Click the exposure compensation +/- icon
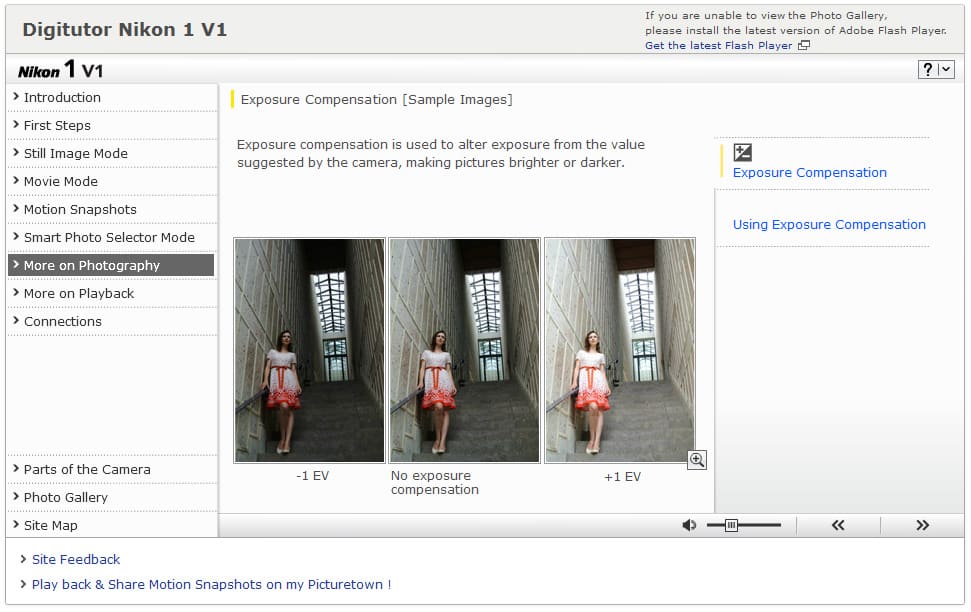This screenshot has height=612, width=971. 742,152
